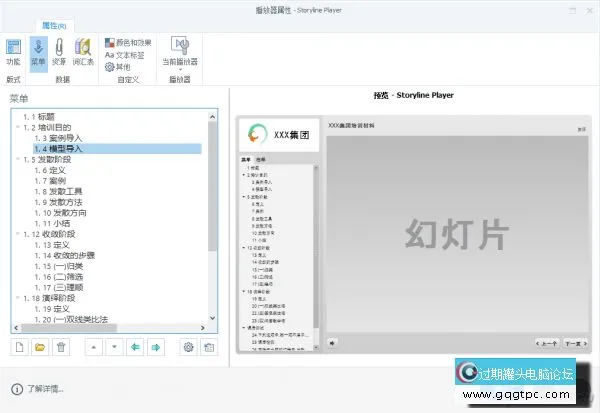The width and height of the screenshot is (600, 413).
Task: Click the 幻灯片 slide area in preview
Action: [457, 234]
